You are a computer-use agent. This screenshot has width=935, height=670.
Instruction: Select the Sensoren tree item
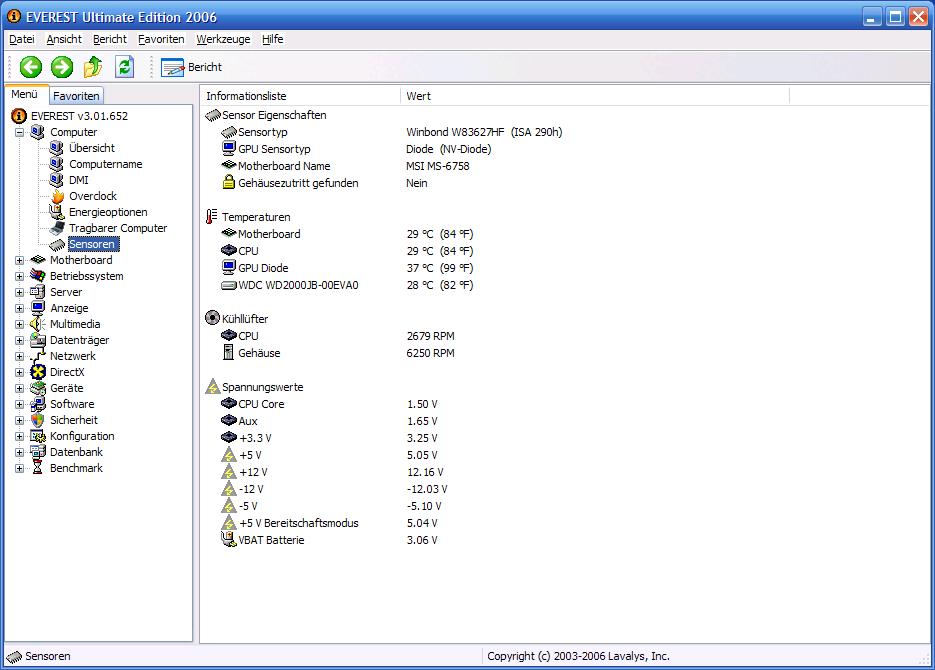pos(92,244)
